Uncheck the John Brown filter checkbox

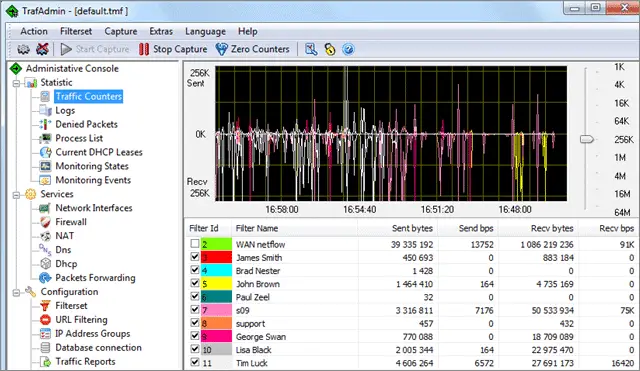[195, 283]
